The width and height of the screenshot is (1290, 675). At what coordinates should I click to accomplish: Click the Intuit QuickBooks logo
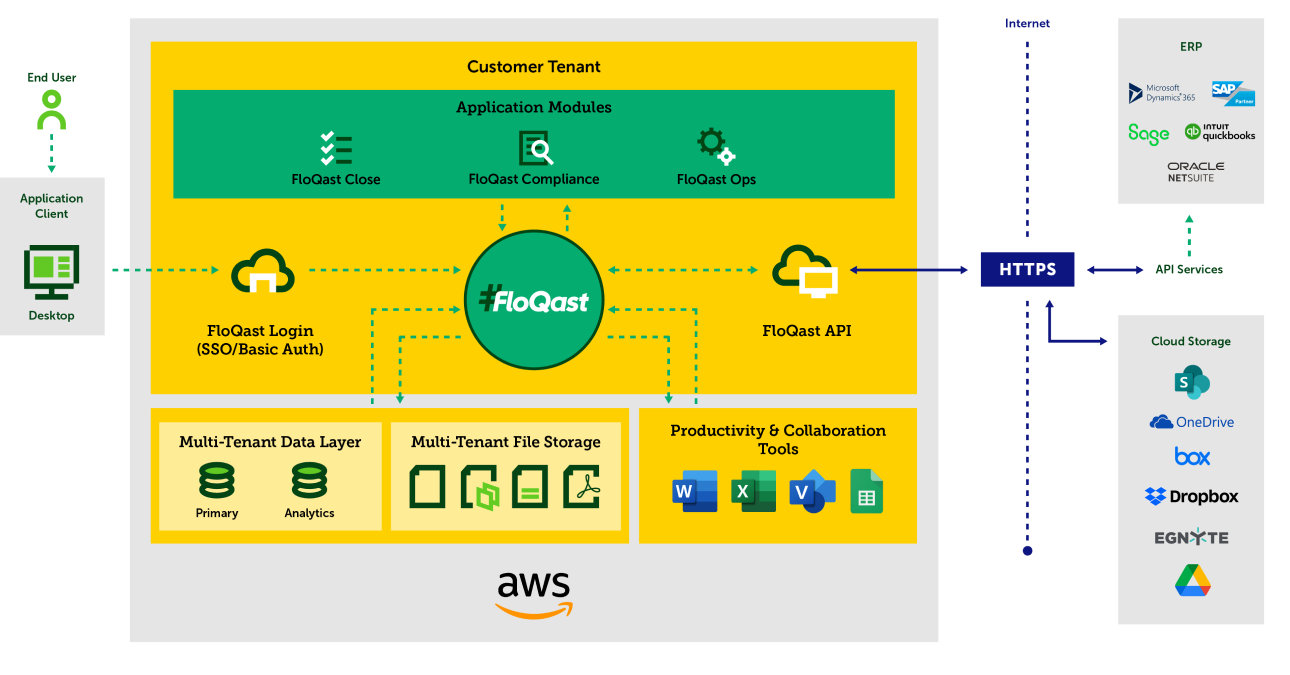[1219, 132]
